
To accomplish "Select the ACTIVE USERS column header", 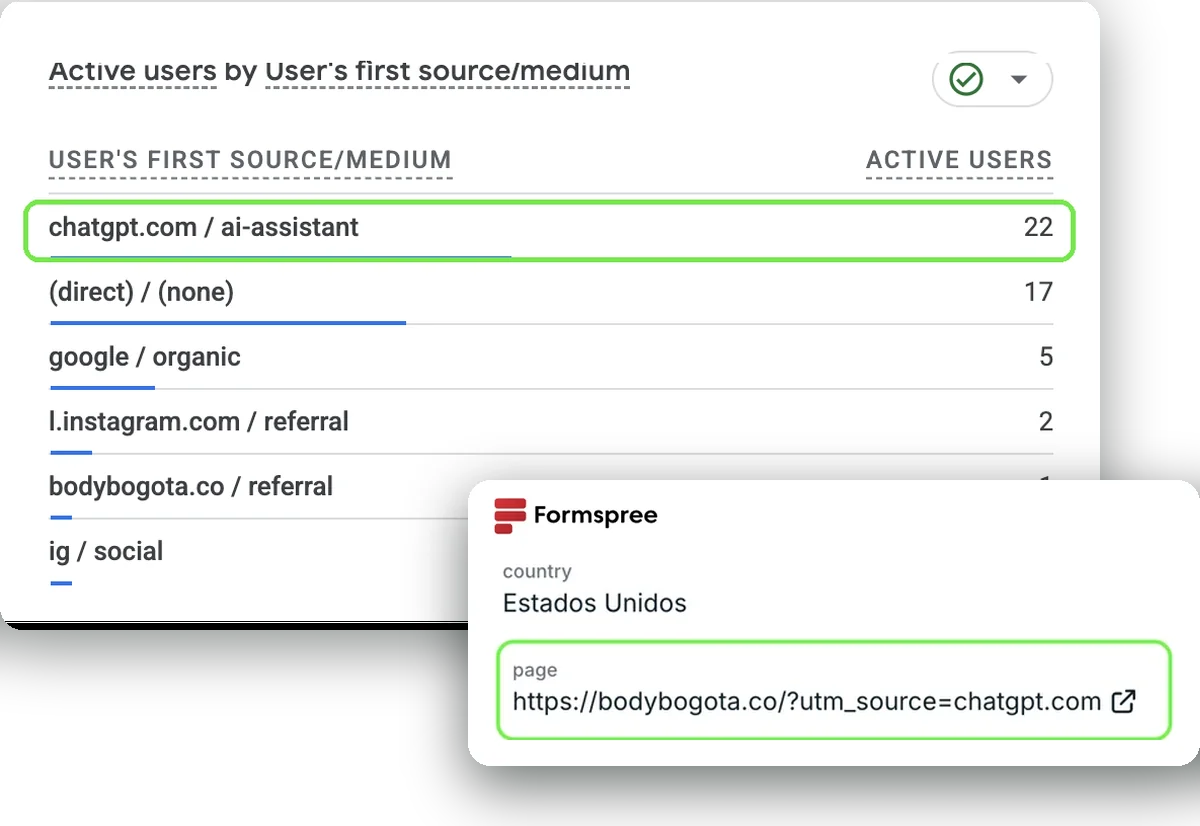I will click(x=959, y=160).
